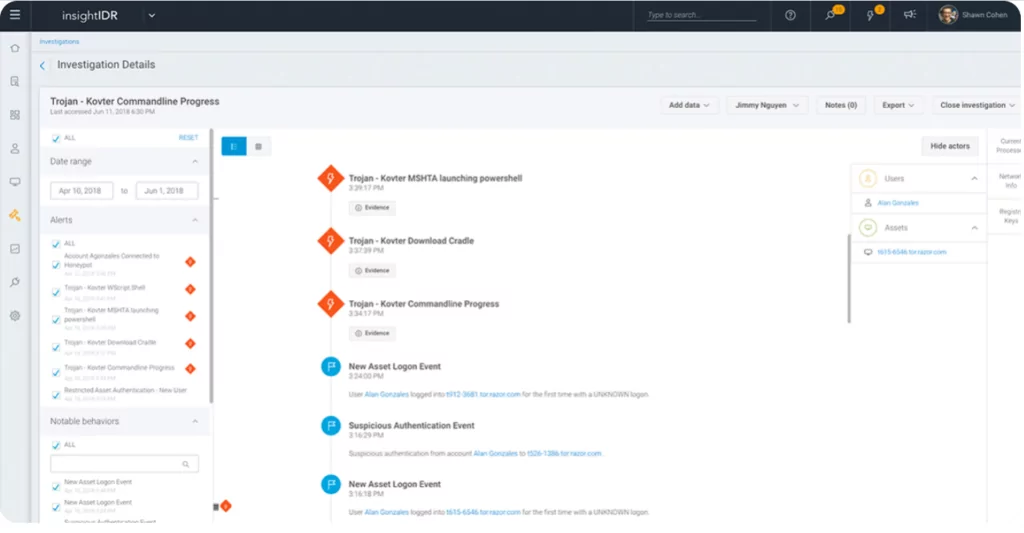
Task: Collapse the Users actors panel
Action: click(974, 178)
